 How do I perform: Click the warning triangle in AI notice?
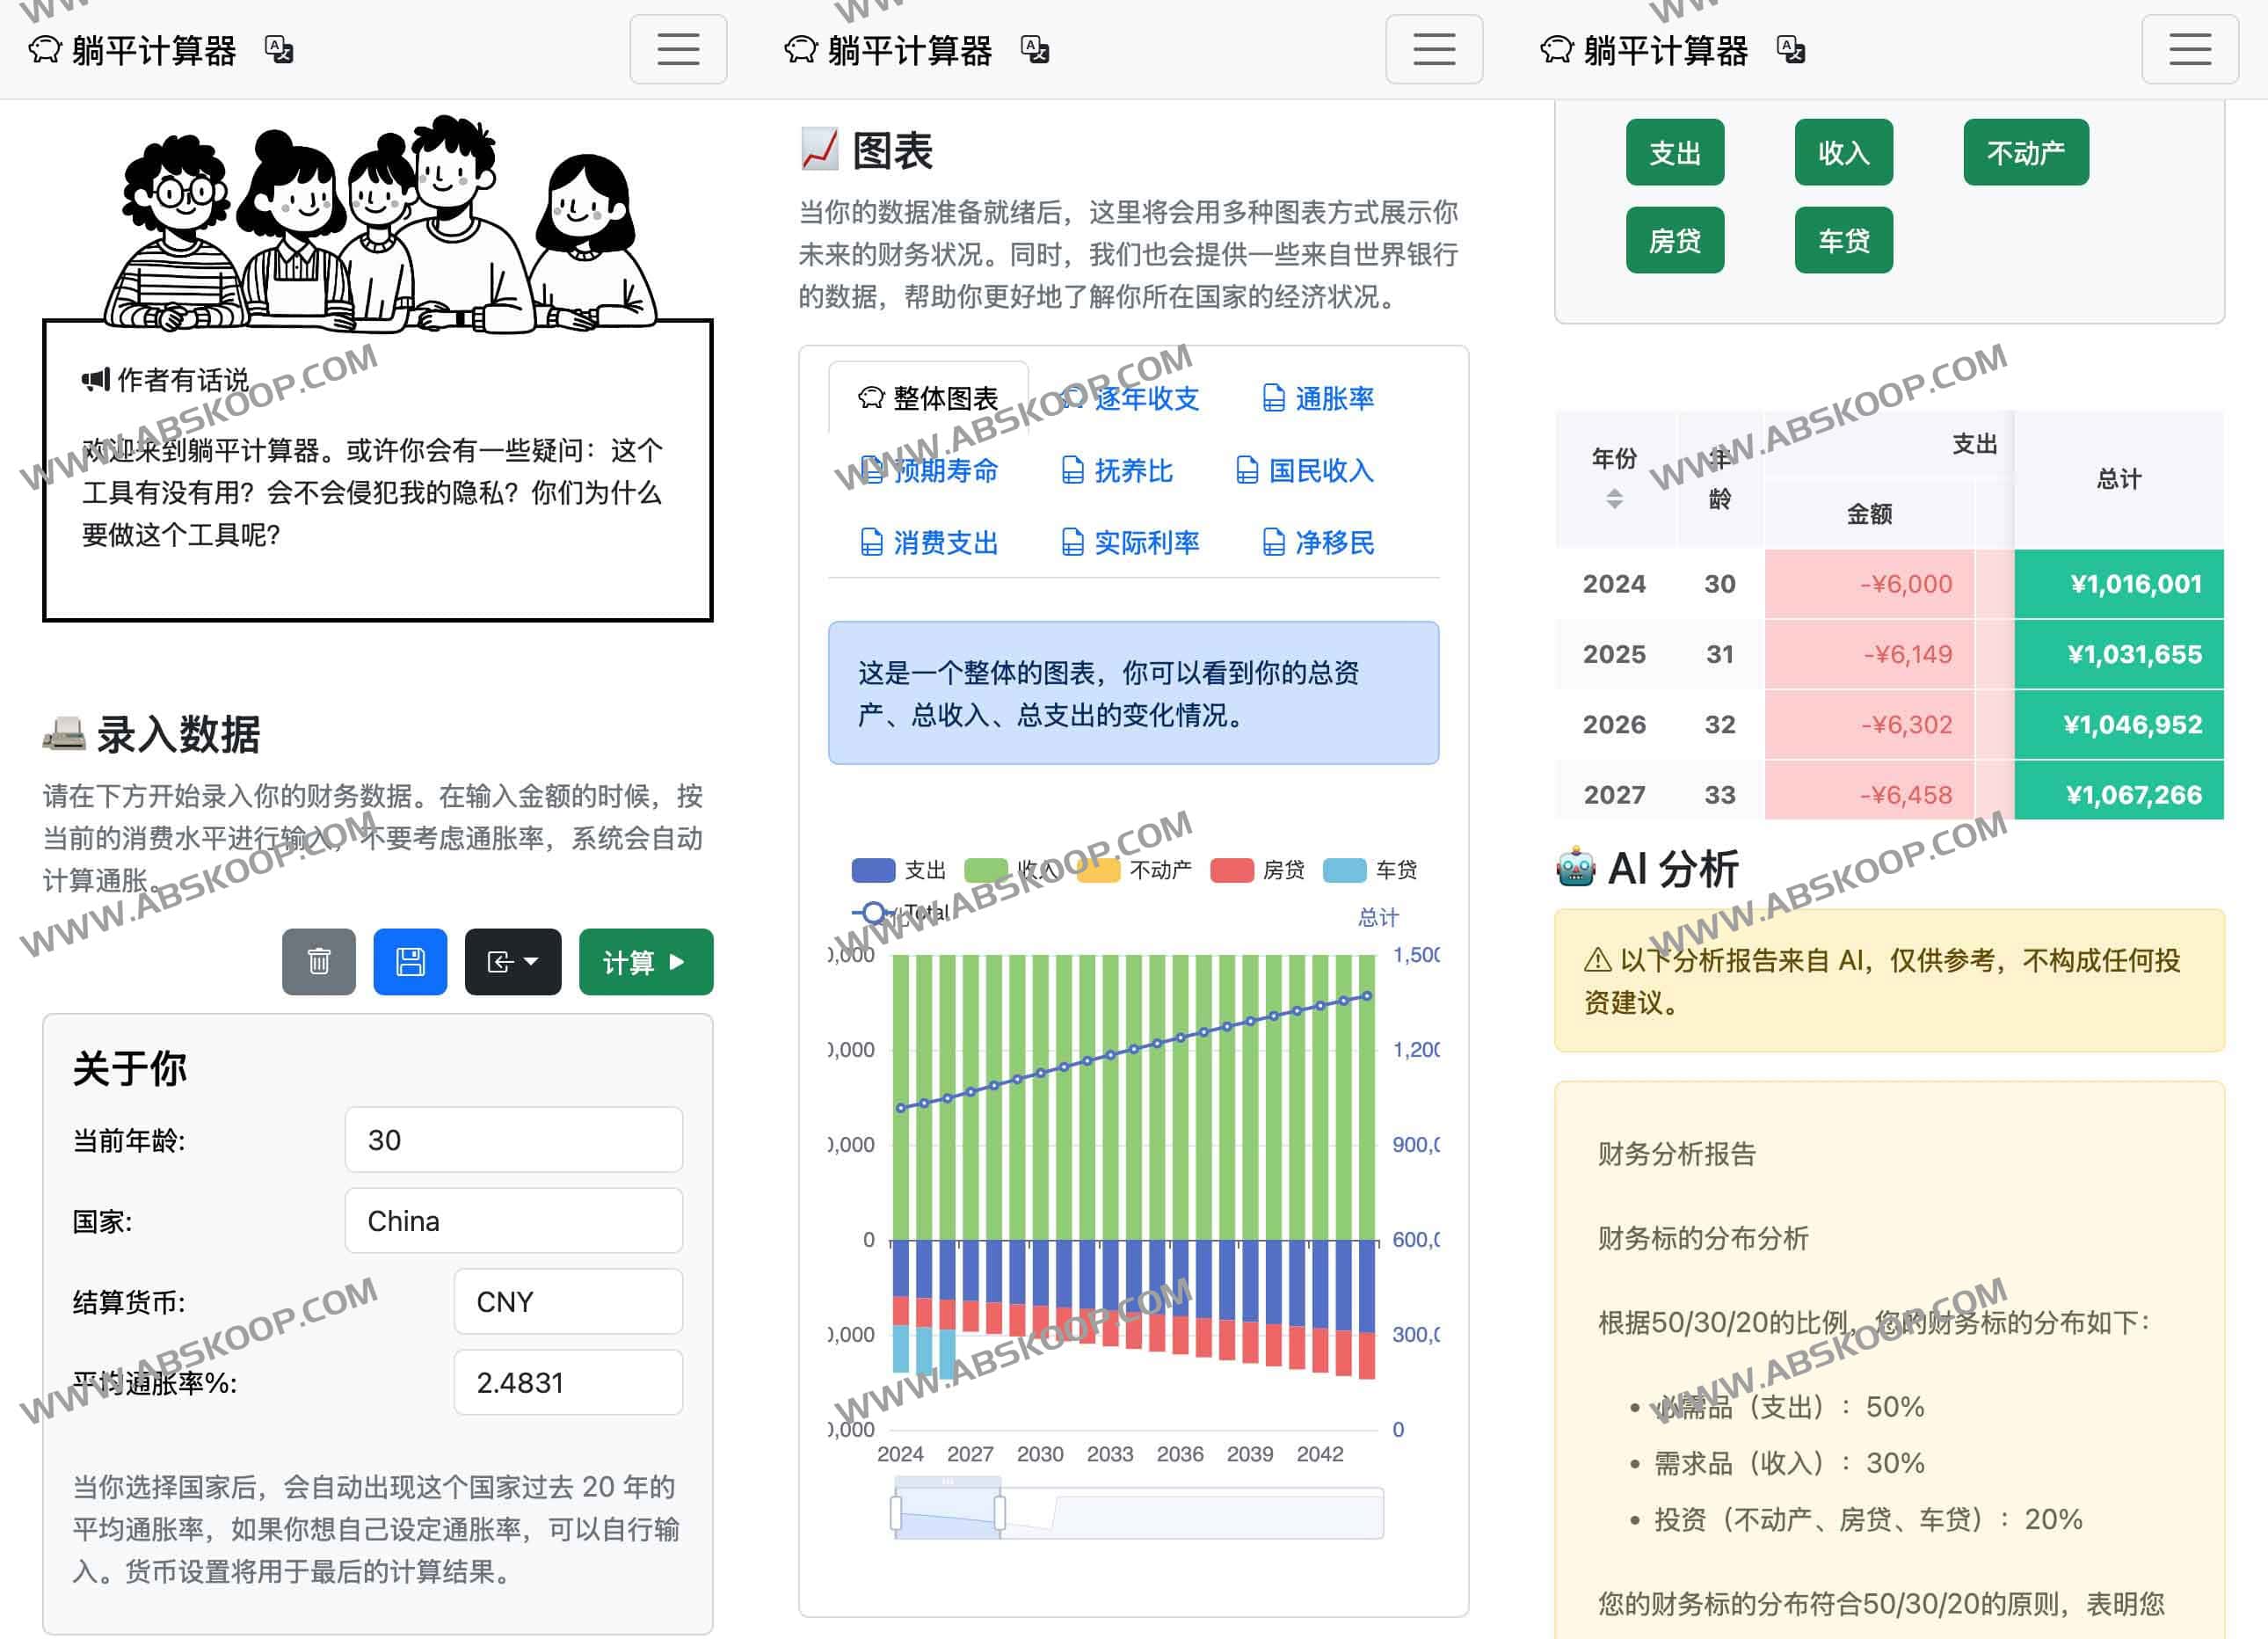click(1597, 960)
